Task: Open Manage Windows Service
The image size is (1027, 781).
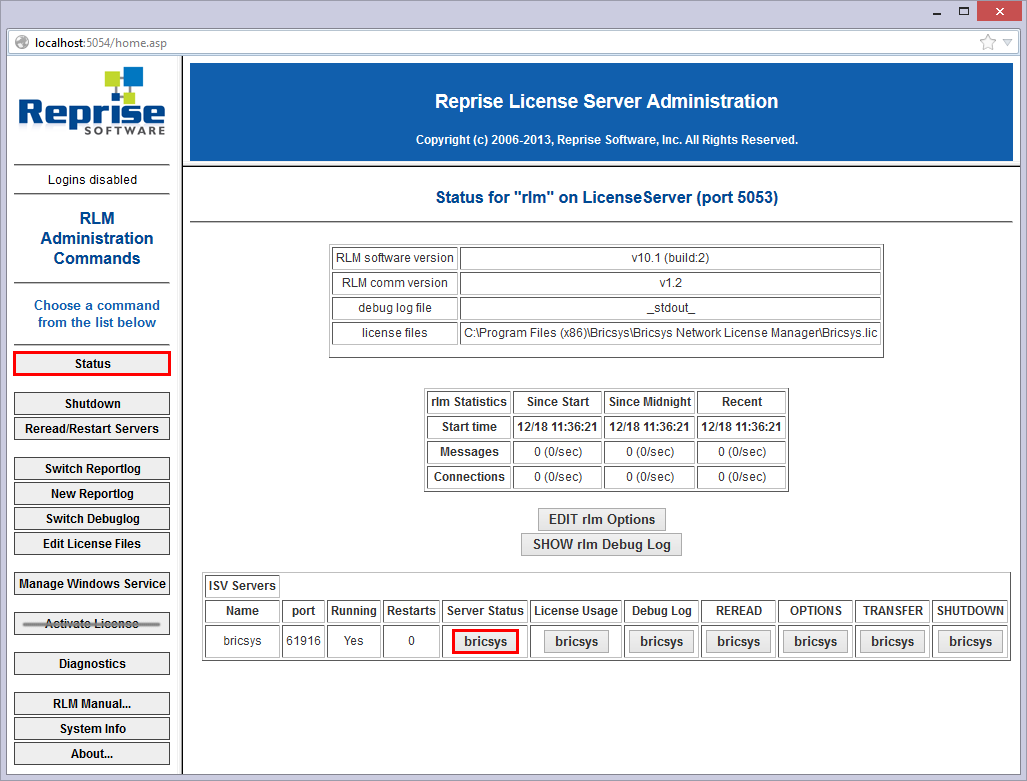Action: tap(92, 584)
